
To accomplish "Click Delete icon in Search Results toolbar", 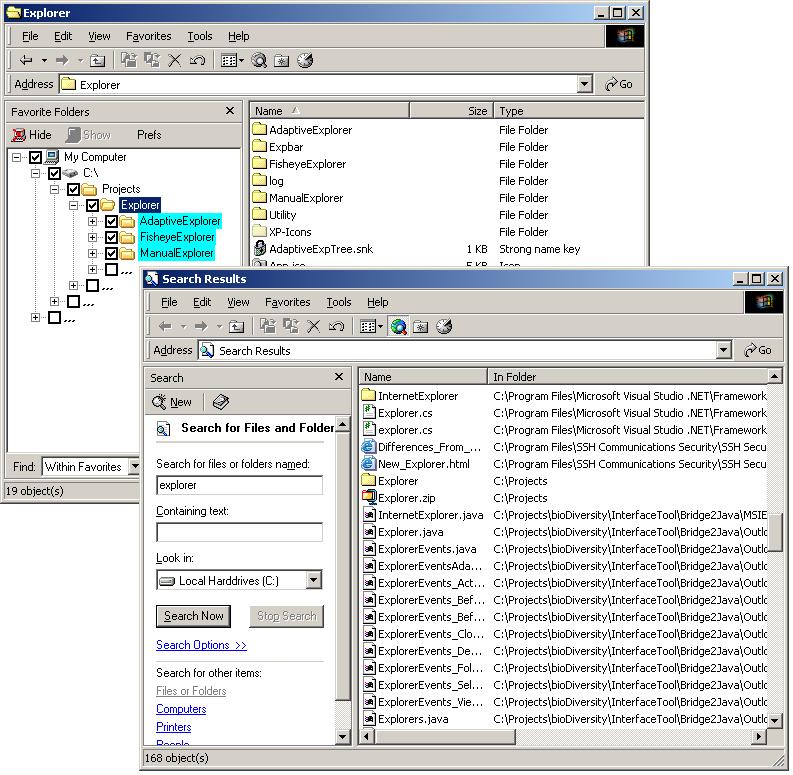I will click(x=314, y=326).
